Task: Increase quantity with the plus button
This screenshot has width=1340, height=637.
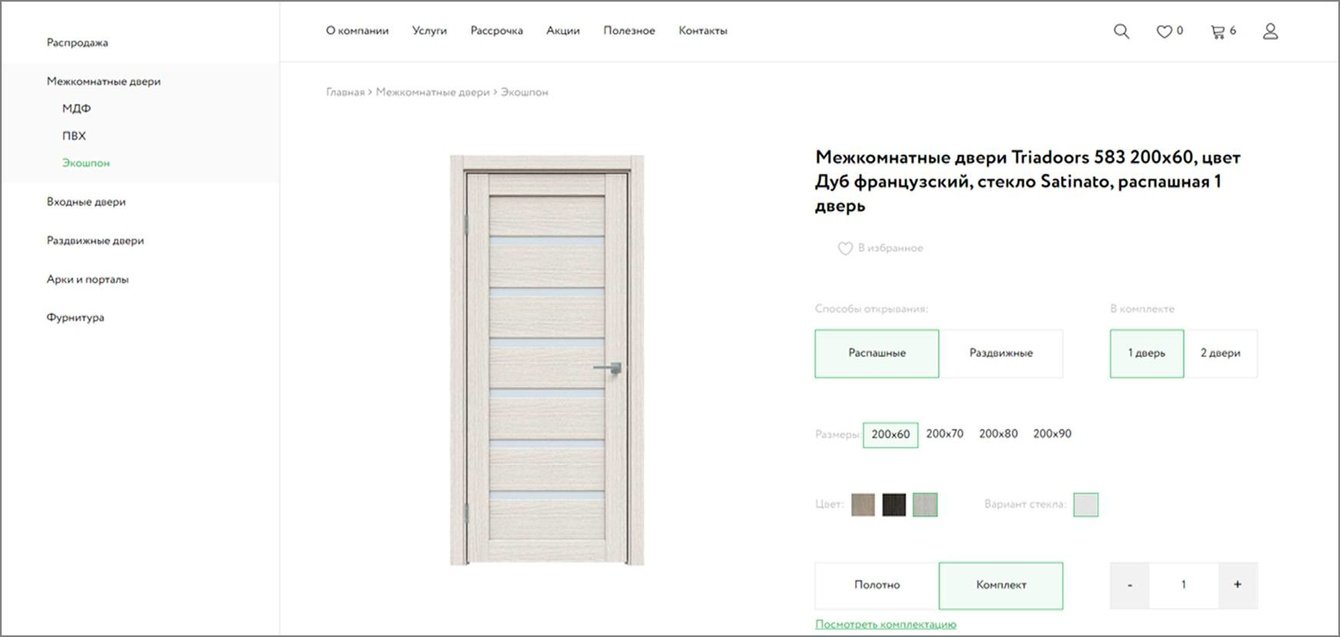Action: coord(1237,585)
